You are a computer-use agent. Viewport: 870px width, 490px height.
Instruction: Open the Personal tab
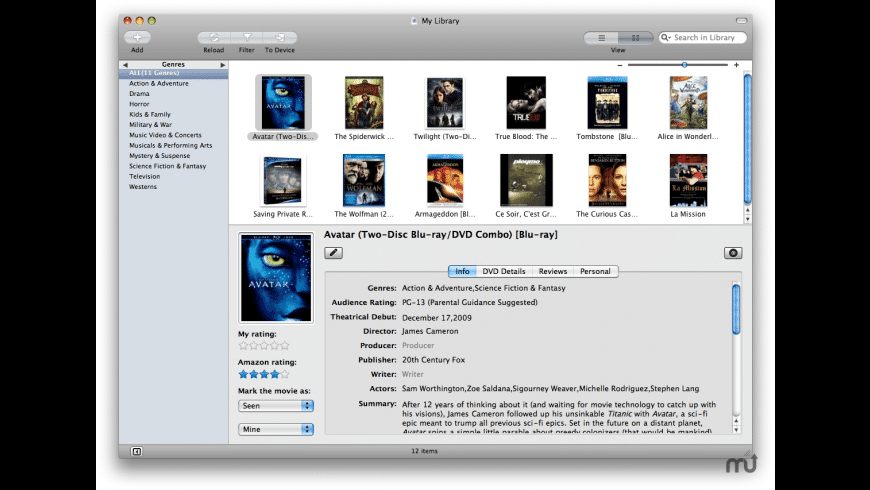[x=595, y=271]
